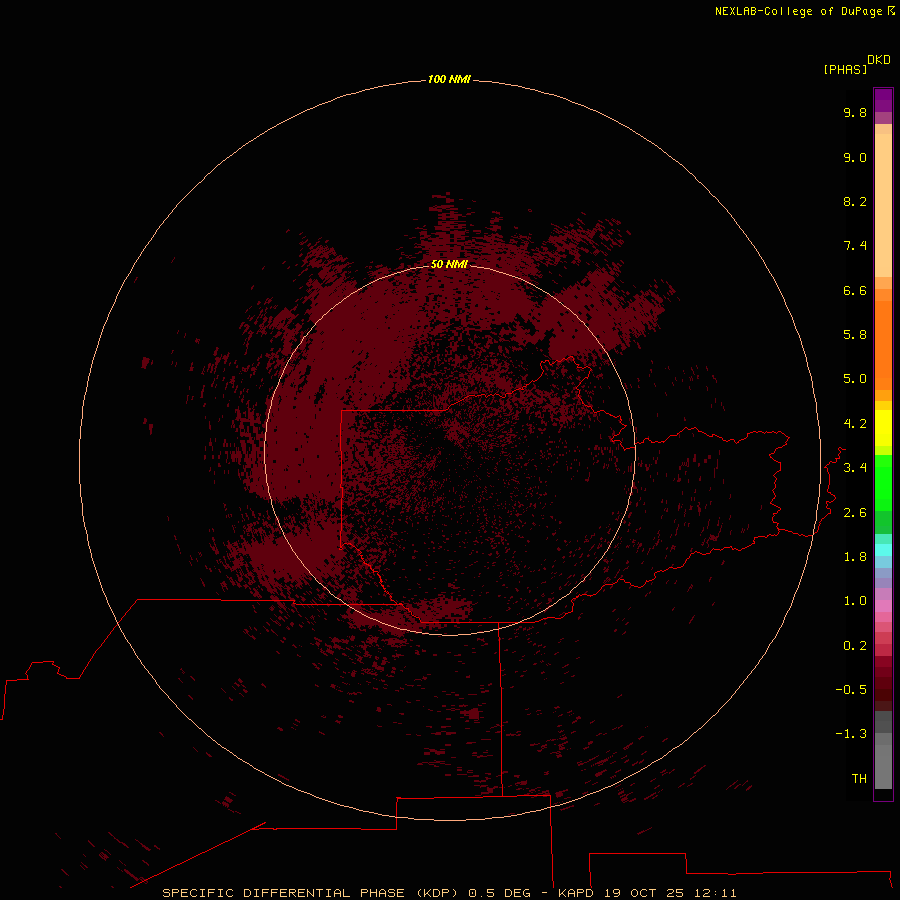Click the 12:11 timestamp text
The height and width of the screenshot is (900, 900).
click(715, 893)
